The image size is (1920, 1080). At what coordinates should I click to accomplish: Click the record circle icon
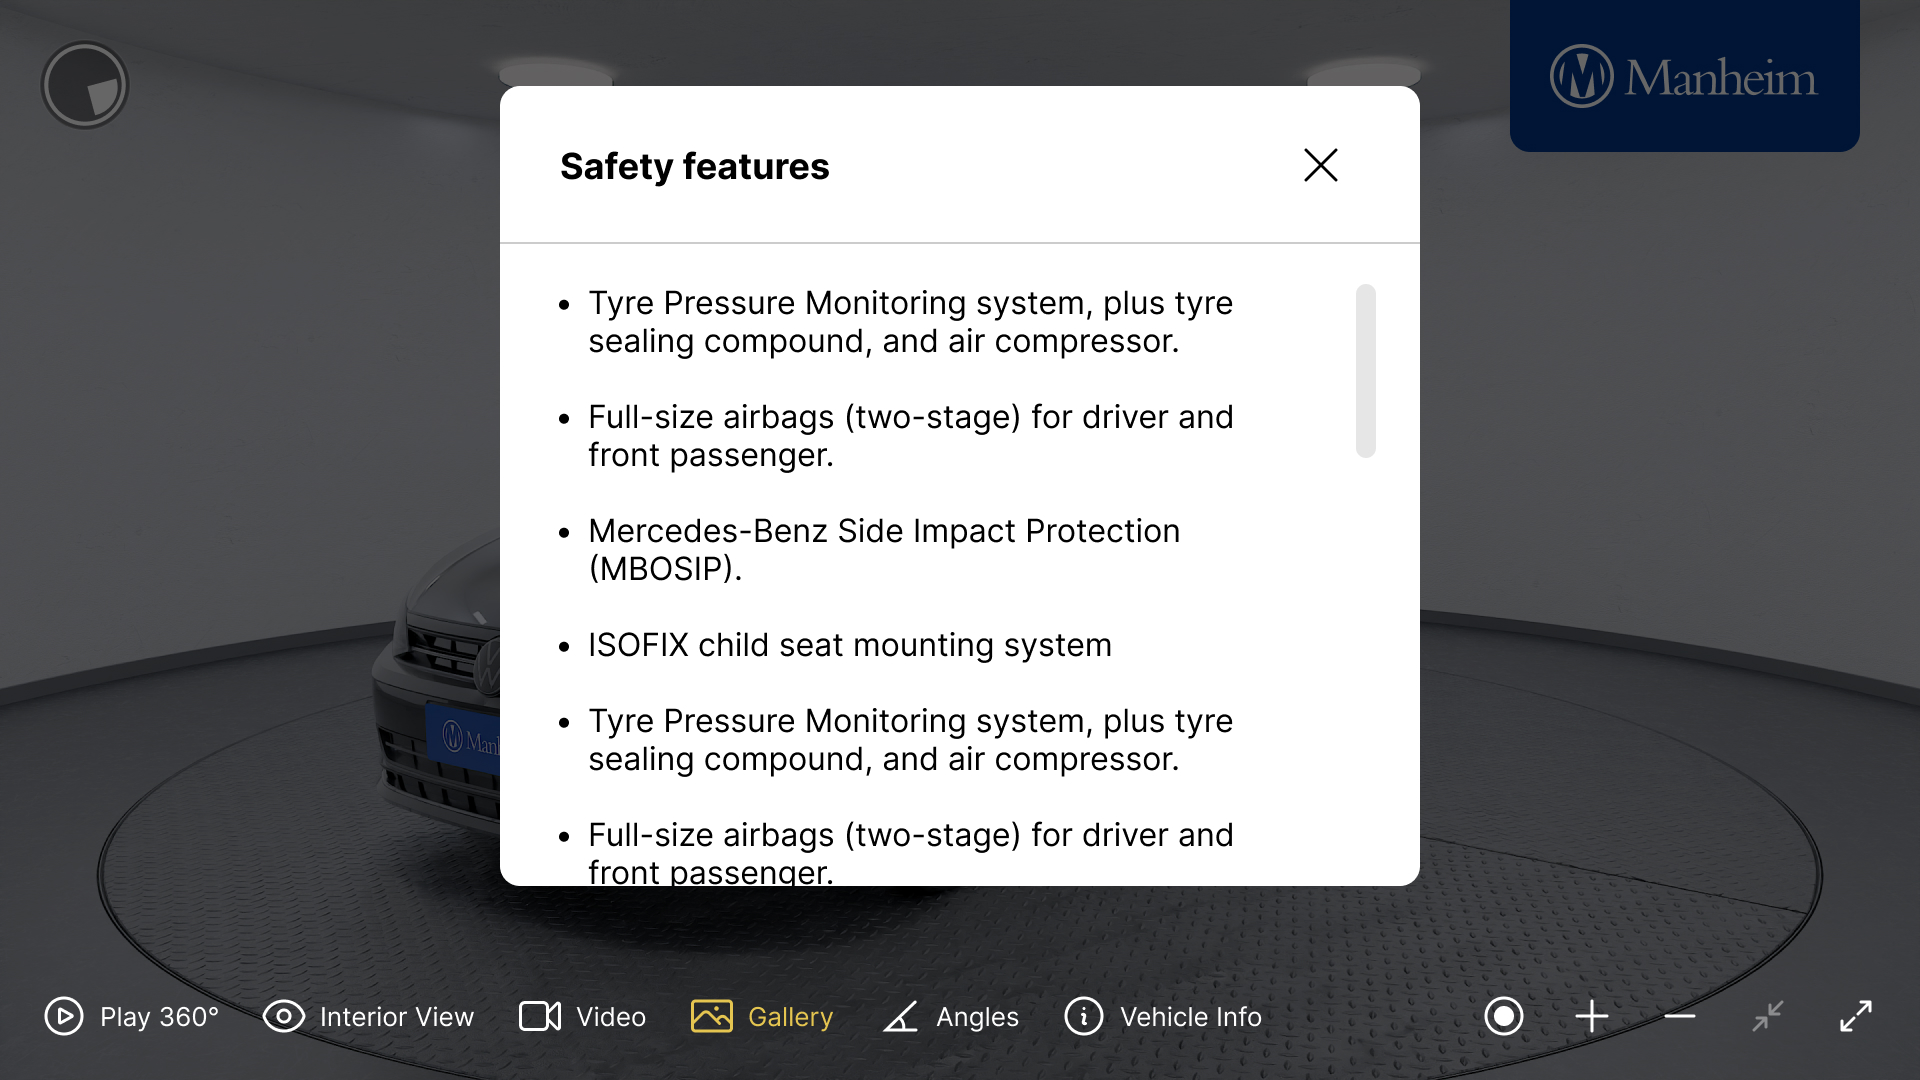1503,1016
